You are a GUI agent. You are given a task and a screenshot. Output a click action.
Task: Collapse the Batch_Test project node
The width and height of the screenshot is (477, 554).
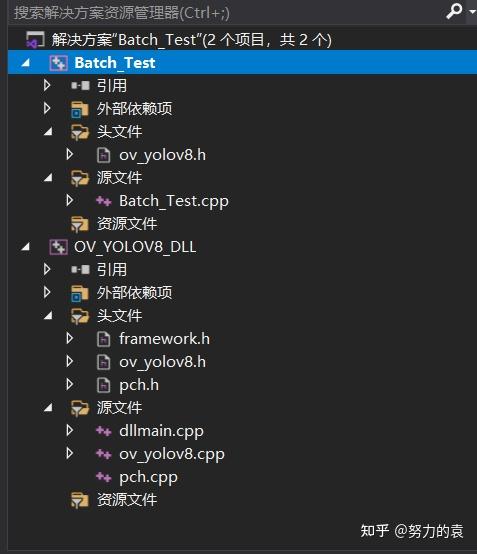pos(26,63)
